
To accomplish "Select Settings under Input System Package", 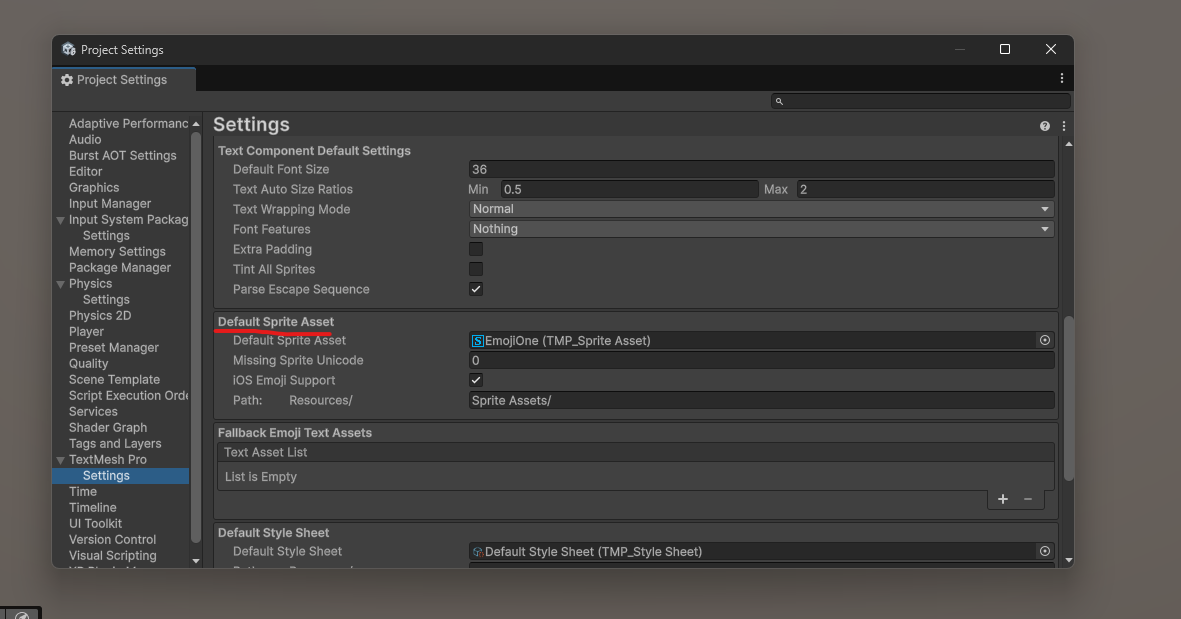I will (106, 236).
